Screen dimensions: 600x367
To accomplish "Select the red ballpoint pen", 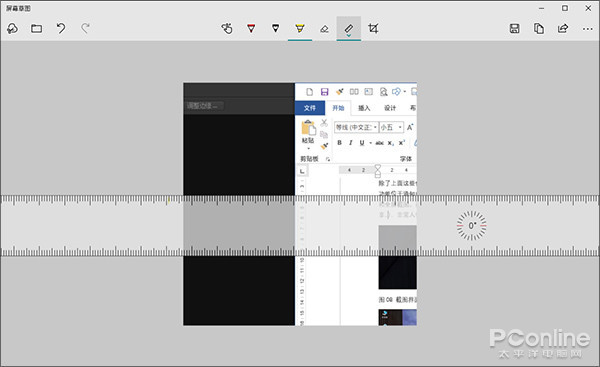I will tap(251, 28).
